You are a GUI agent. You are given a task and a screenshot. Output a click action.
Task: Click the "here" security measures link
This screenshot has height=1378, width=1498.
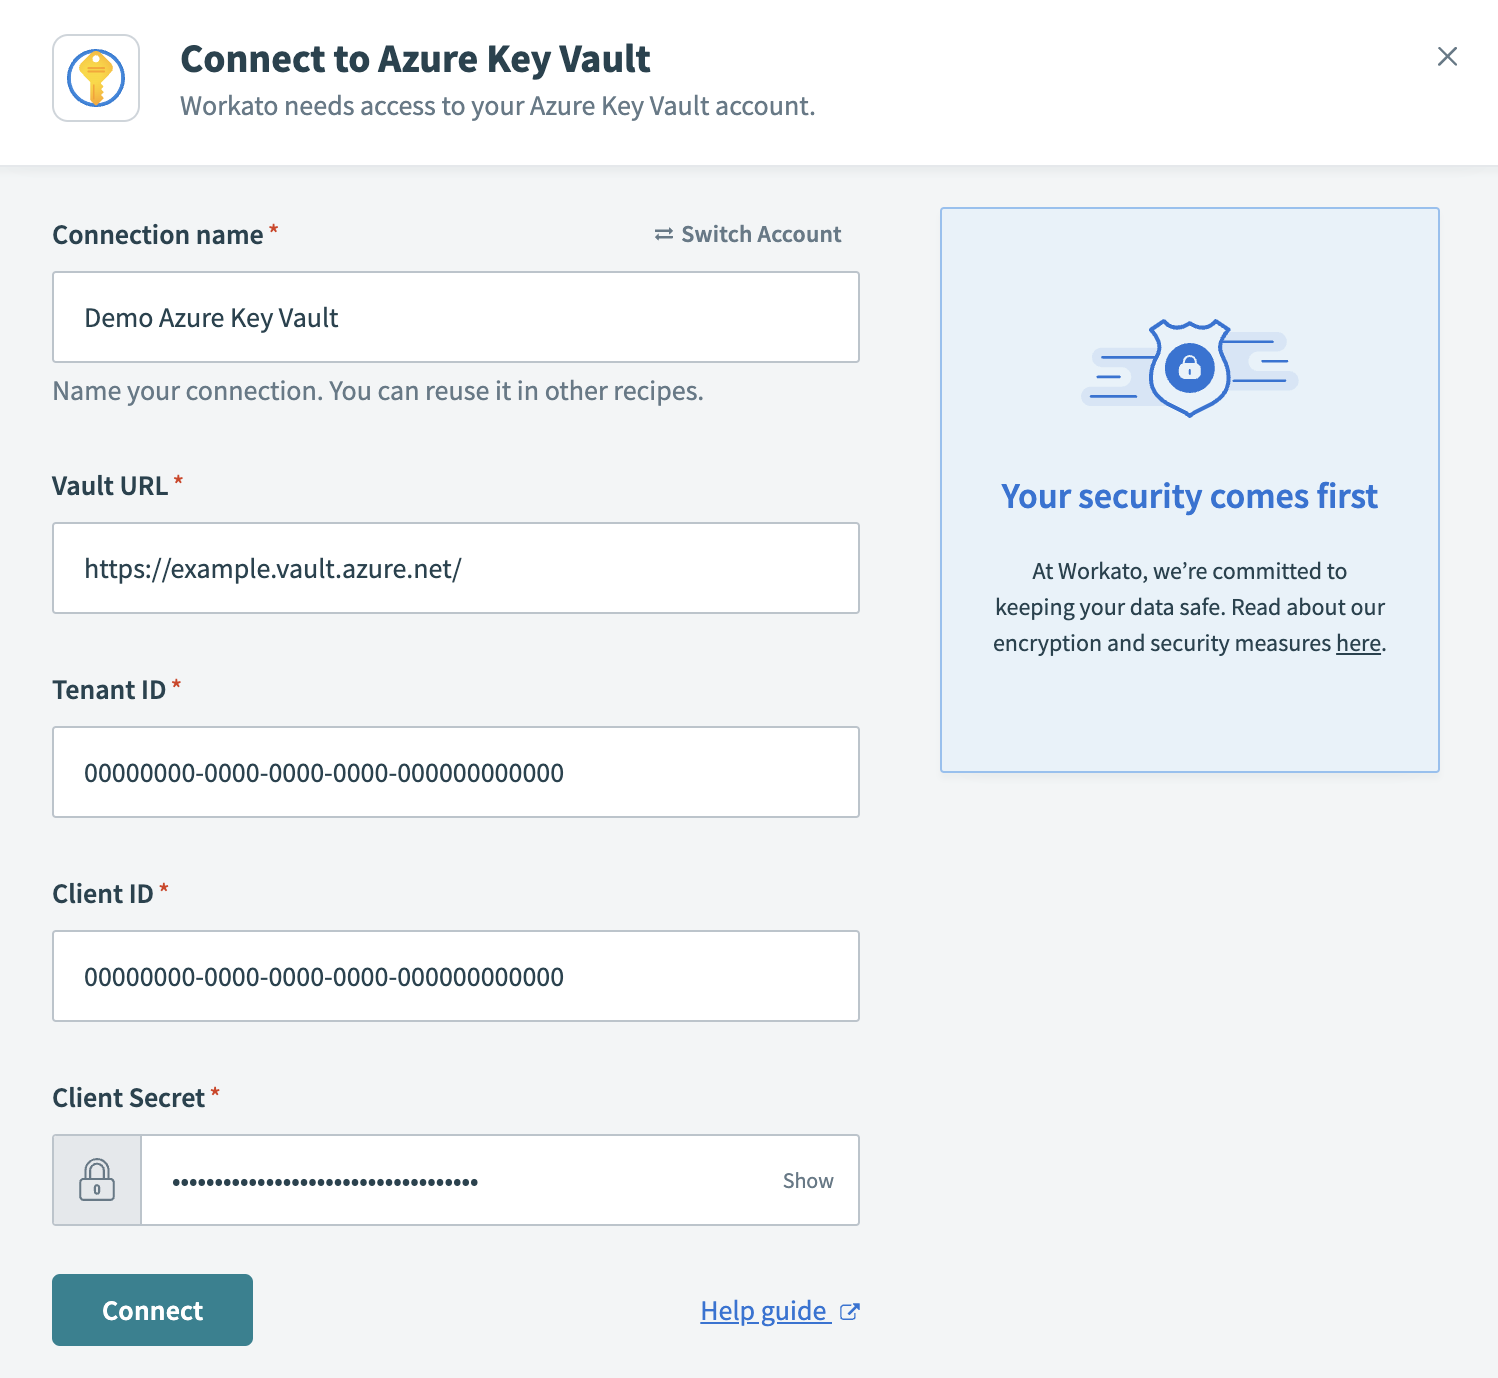(x=1356, y=643)
